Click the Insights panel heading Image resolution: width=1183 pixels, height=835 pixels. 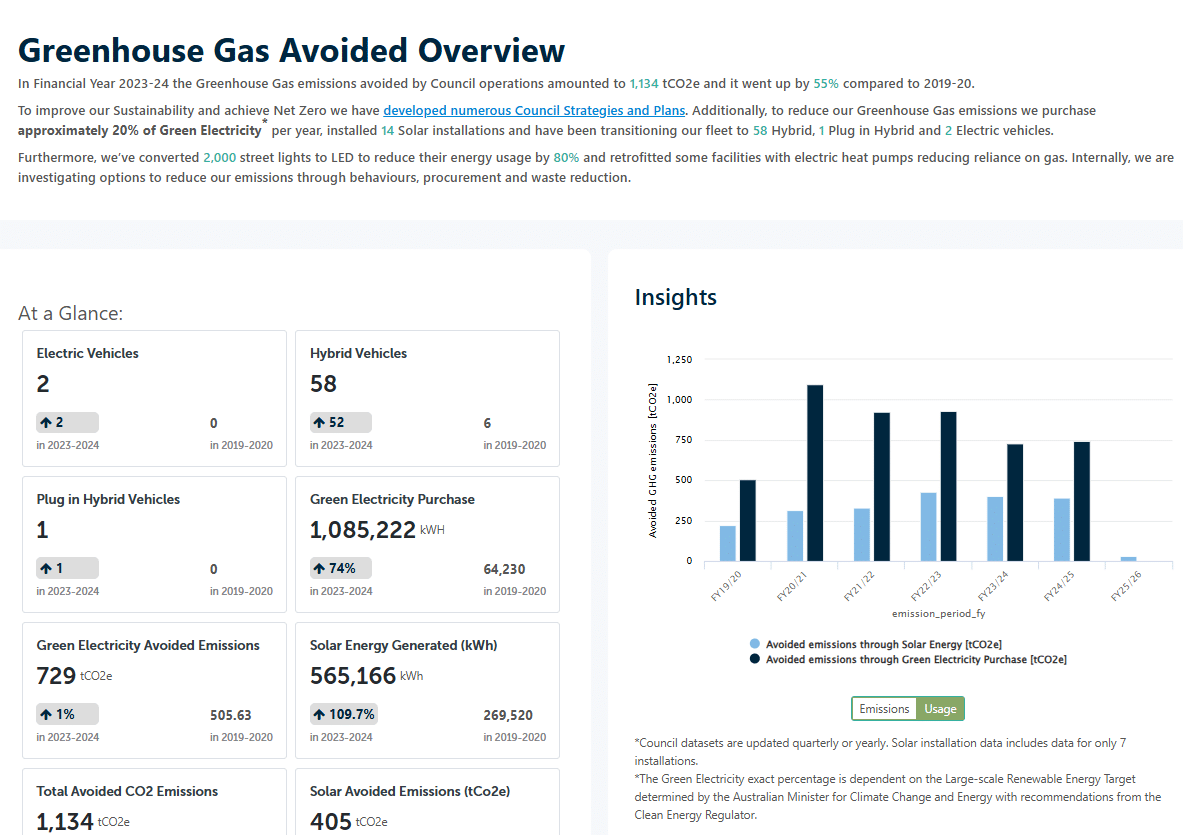tap(676, 297)
